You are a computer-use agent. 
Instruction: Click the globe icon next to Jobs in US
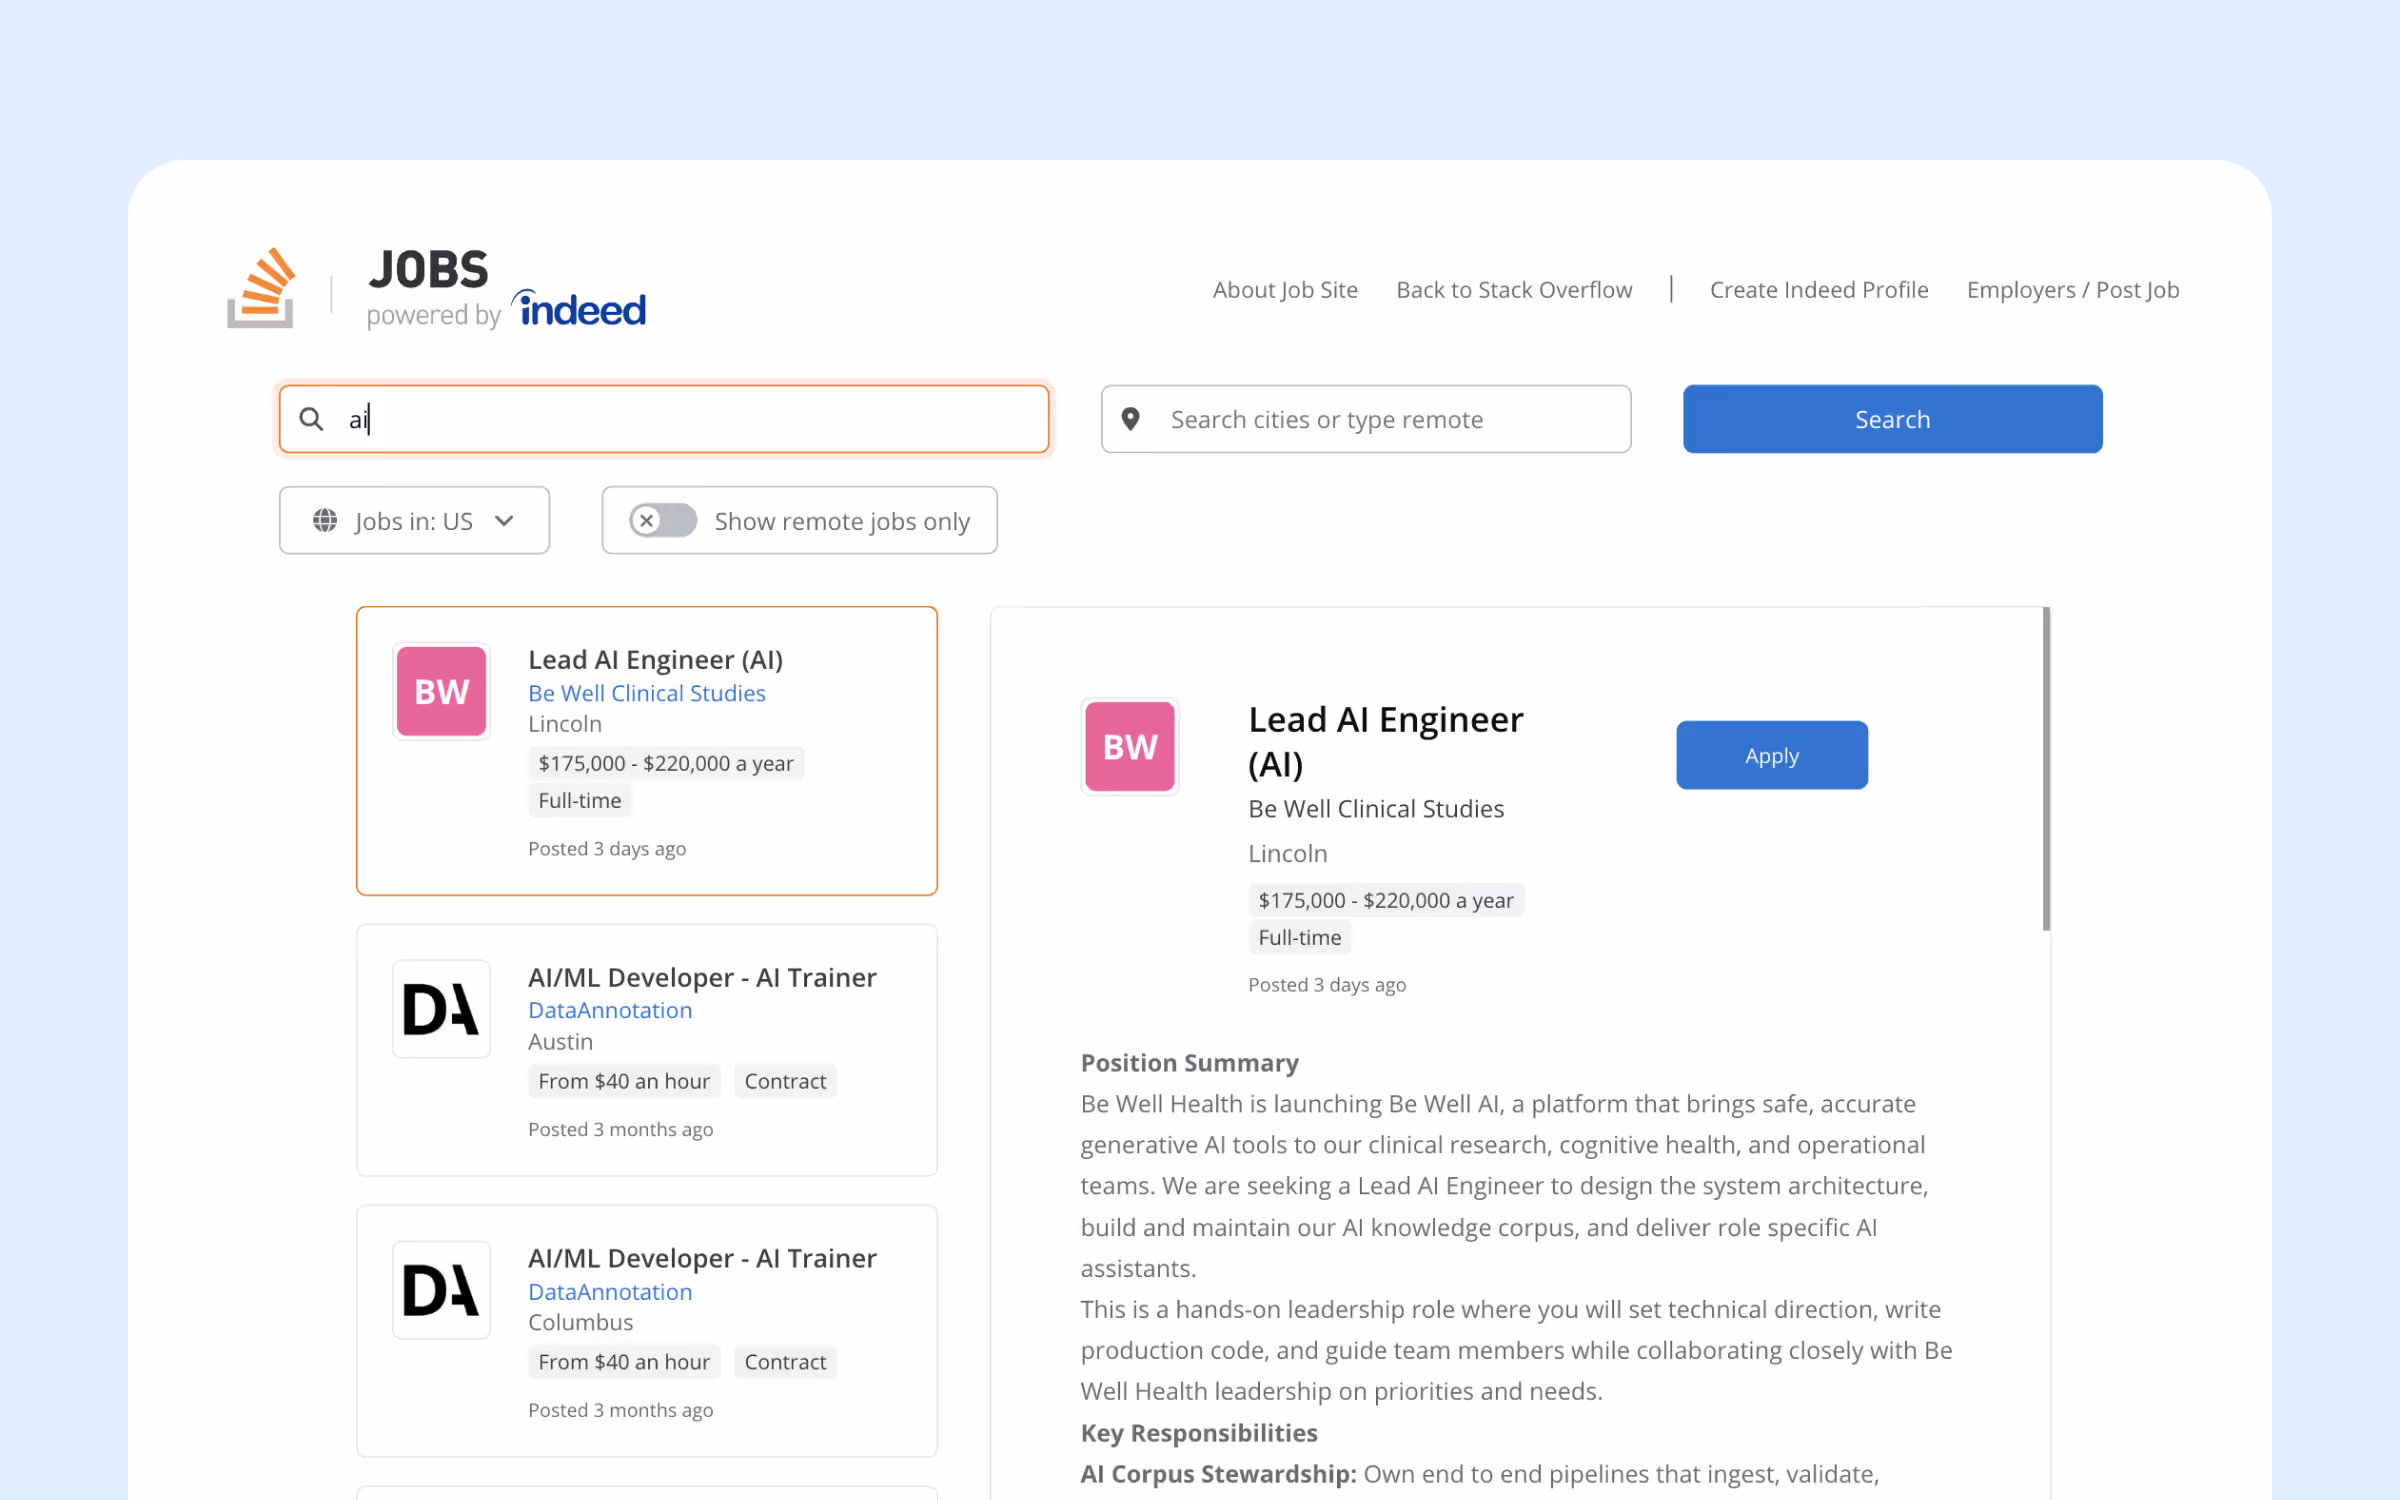[324, 520]
